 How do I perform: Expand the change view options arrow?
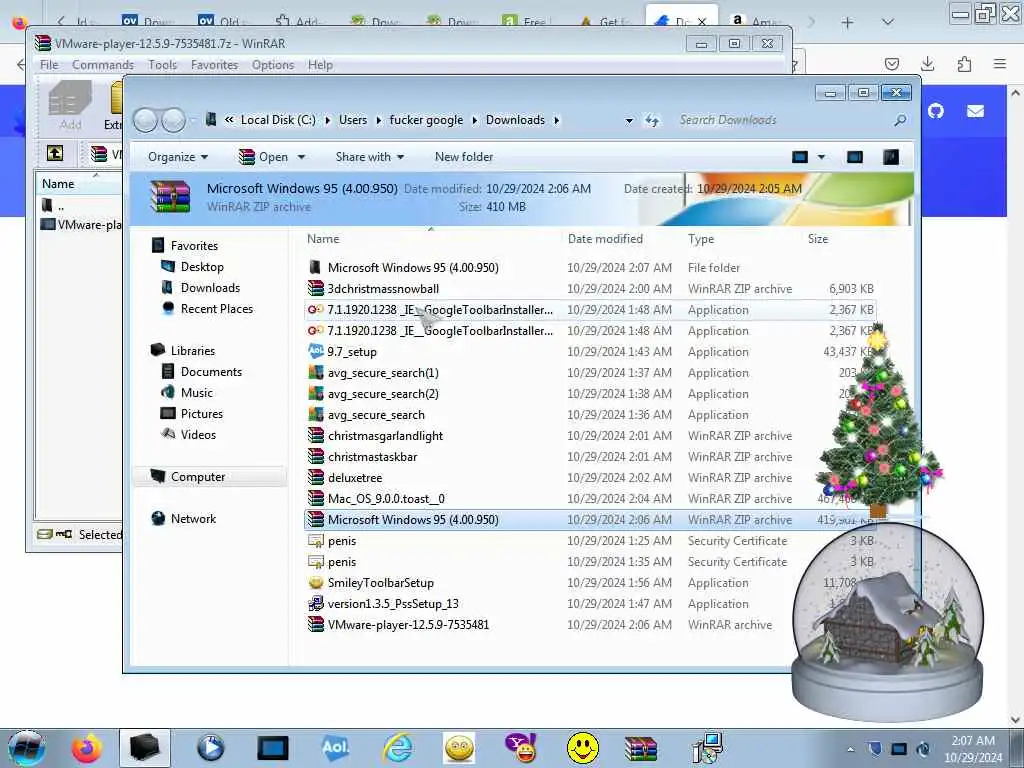click(x=822, y=157)
